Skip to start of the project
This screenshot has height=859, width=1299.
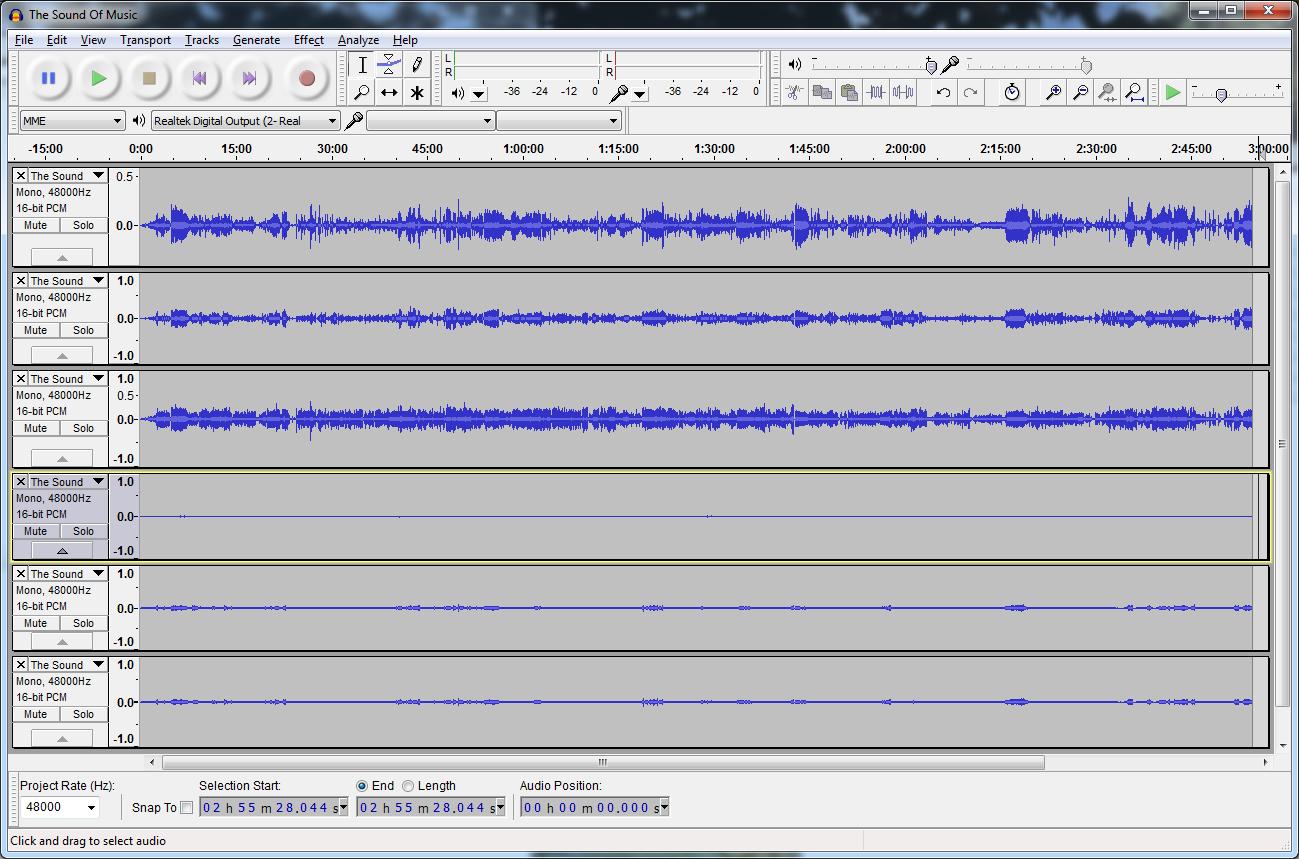coord(199,78)
